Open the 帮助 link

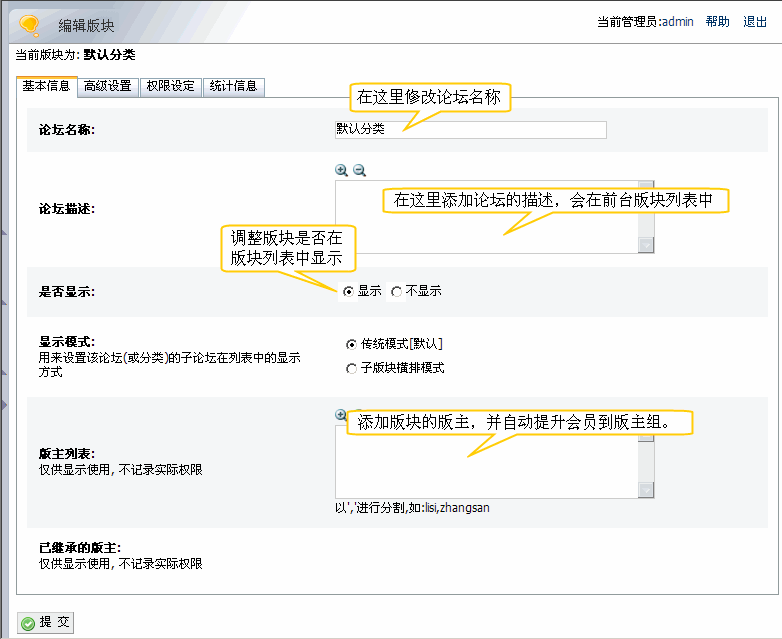[x=717, y=22]
